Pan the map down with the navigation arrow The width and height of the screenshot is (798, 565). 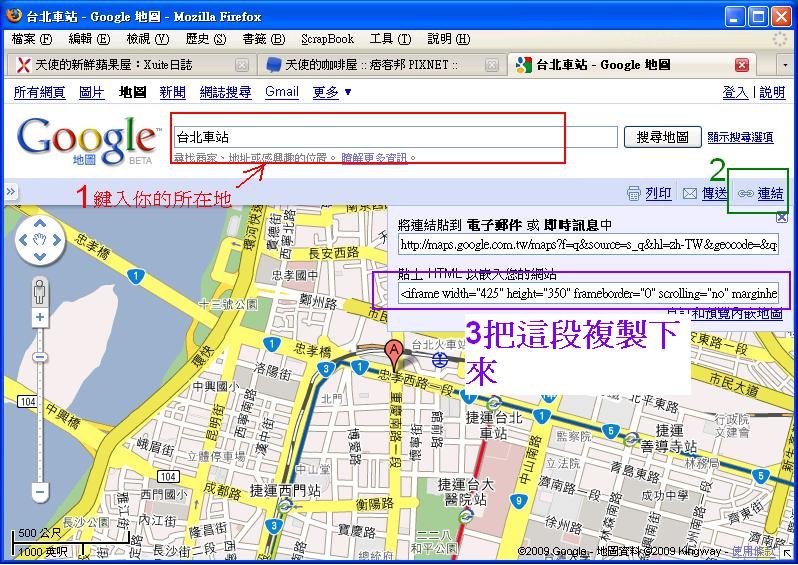[40, 256]
